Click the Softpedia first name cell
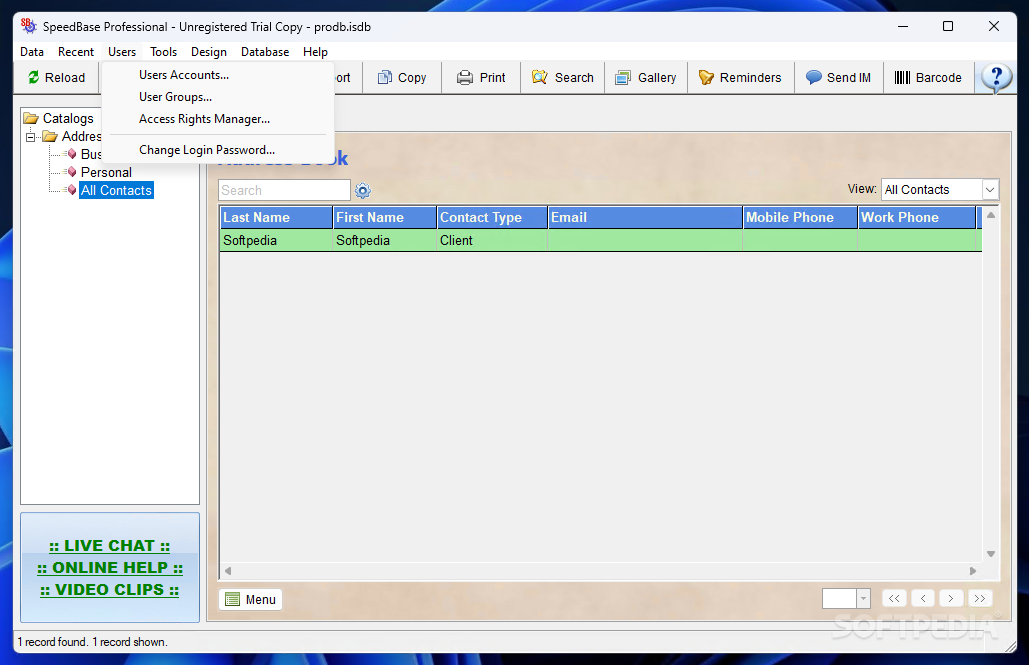 point(385,240)
